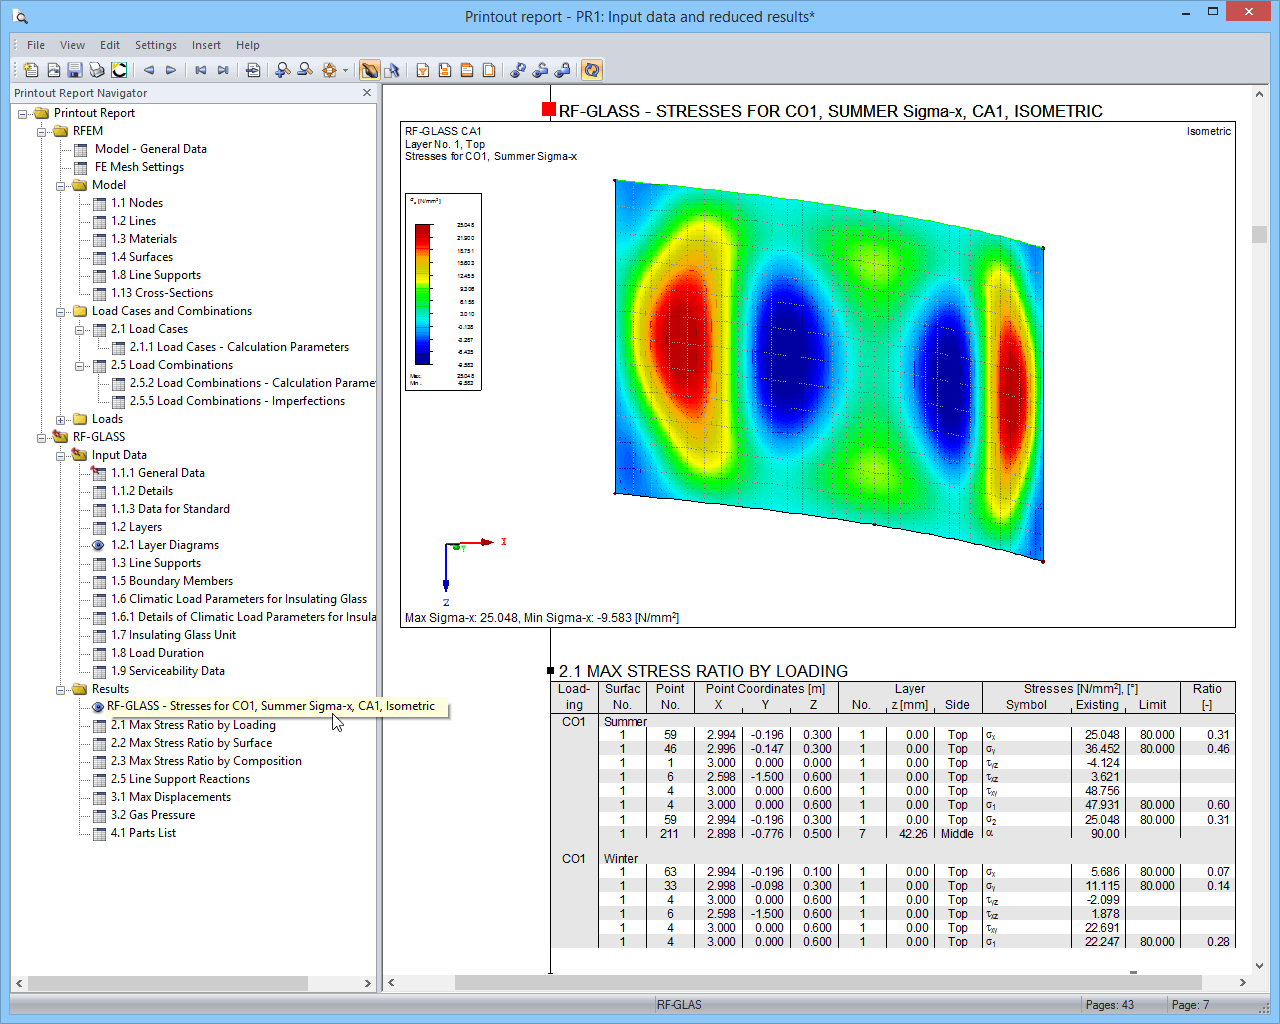Image resolution: width=1280 pixels, height=1024 pixels.
Task: Select 1.13 Cross-Sections tree item
Action: (162, 293)
